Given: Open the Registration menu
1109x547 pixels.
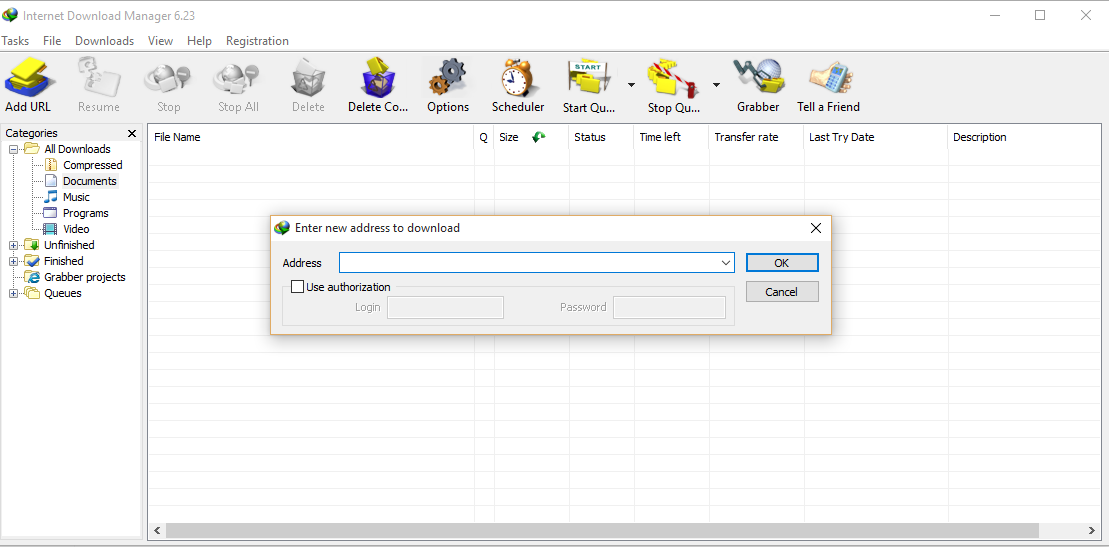Looking at the screenshot, I should 257,41.
